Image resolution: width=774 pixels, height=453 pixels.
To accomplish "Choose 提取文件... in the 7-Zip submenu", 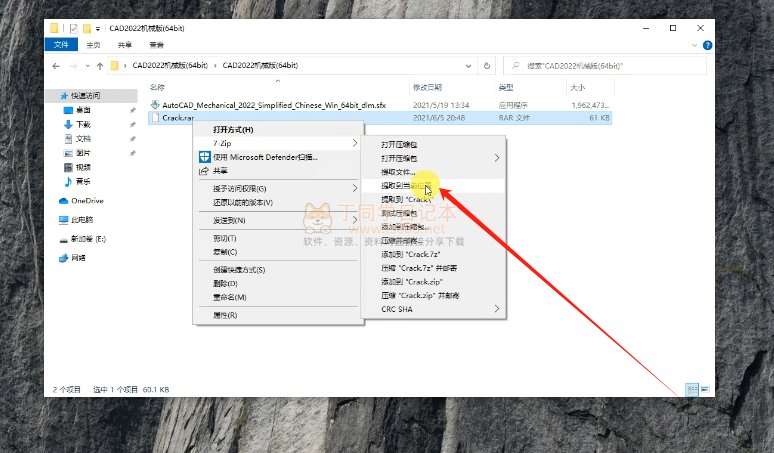I will point(433,172).
